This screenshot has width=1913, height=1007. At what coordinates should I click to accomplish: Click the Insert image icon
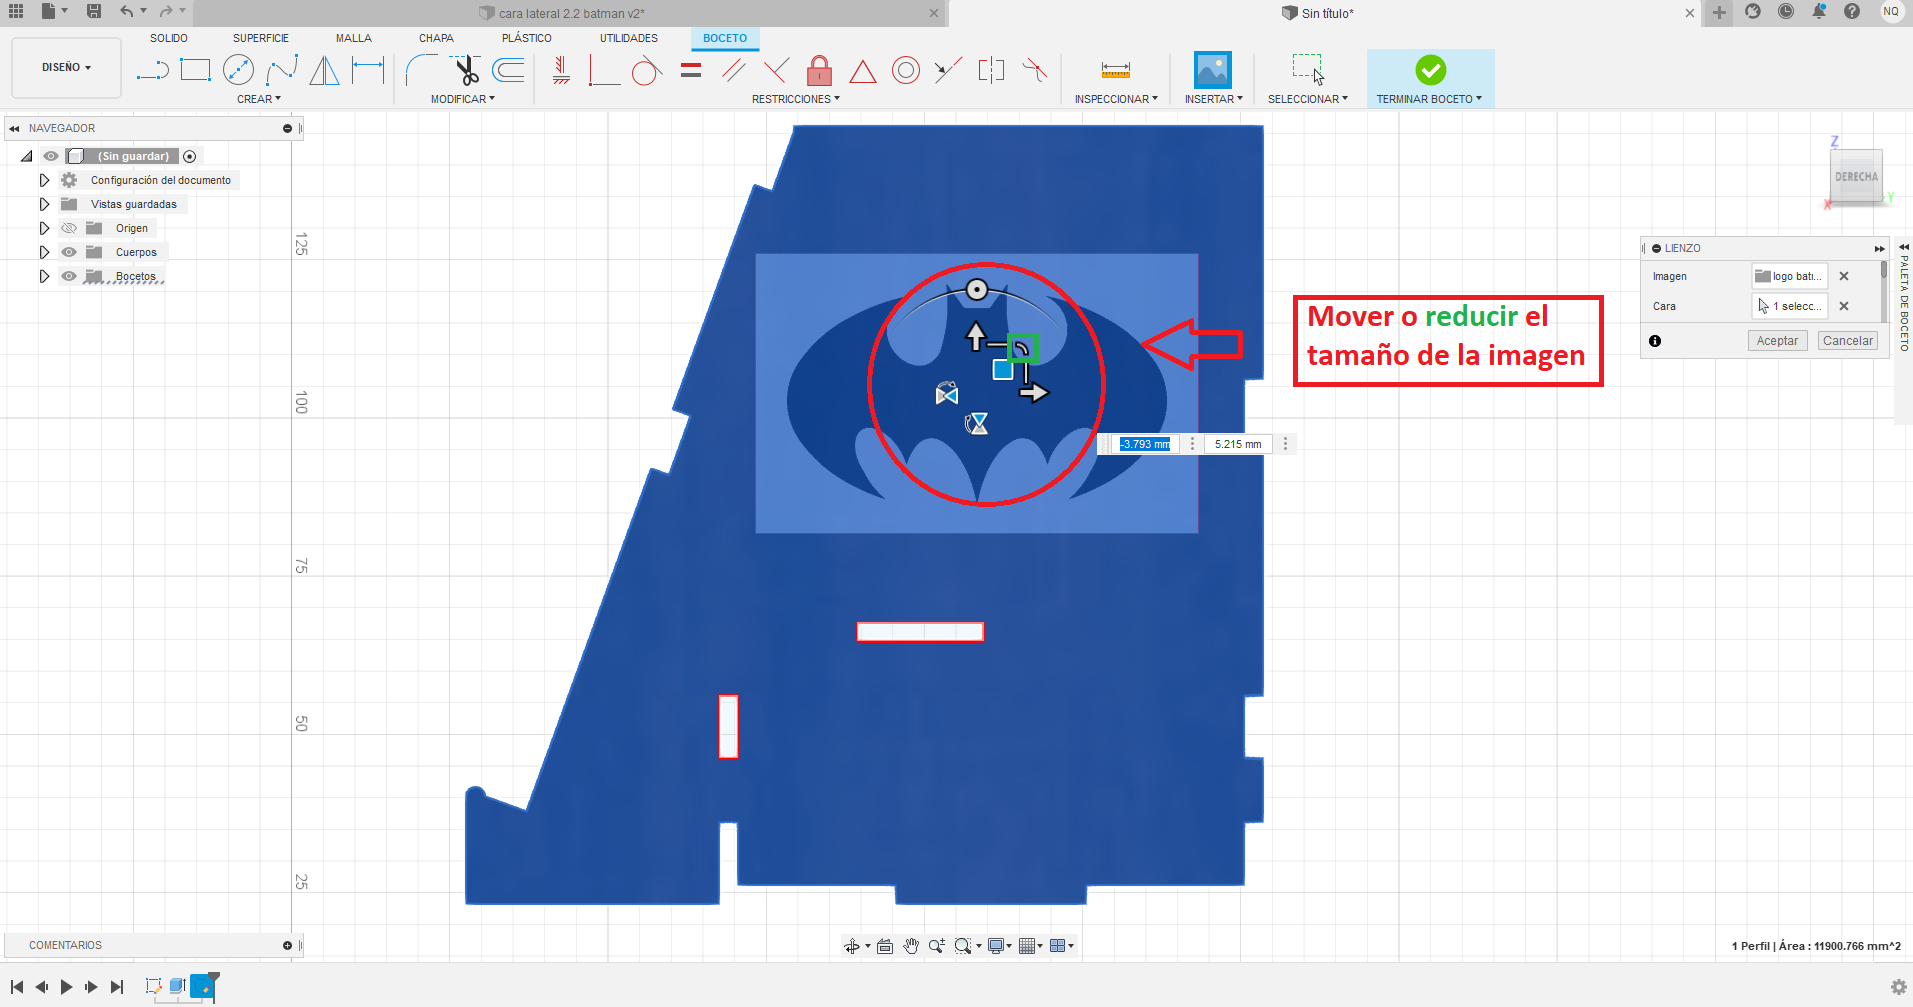click(x=1213, y=70)
